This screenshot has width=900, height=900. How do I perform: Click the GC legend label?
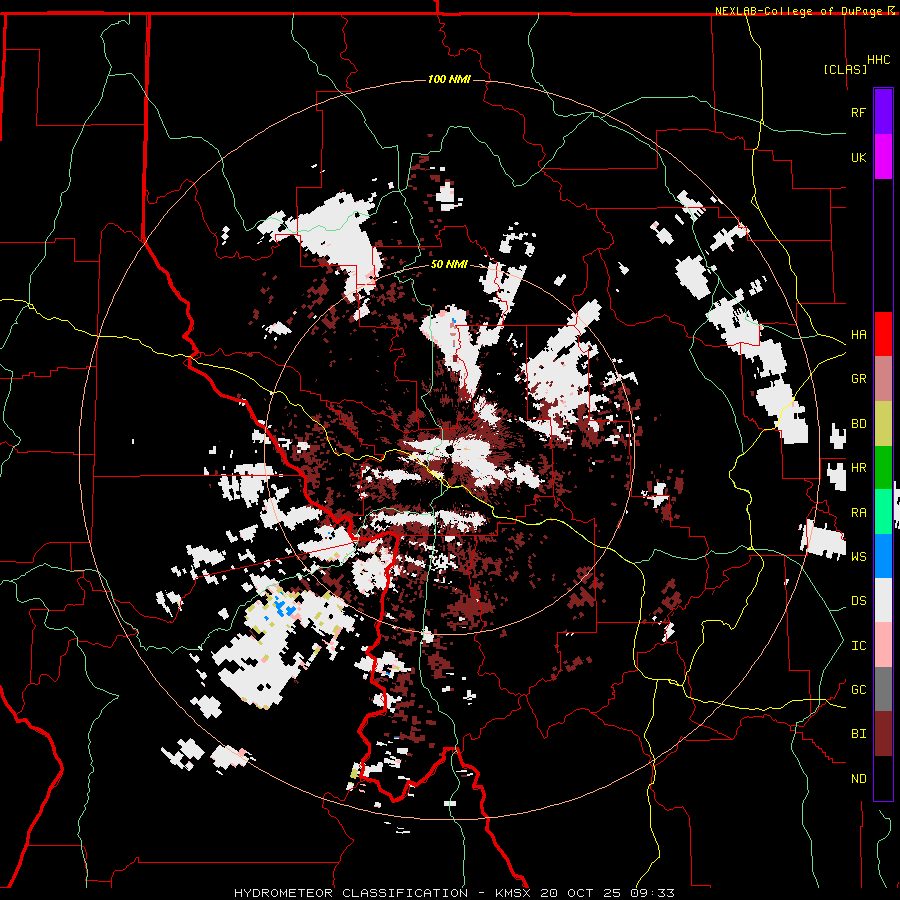click(858, 690)
